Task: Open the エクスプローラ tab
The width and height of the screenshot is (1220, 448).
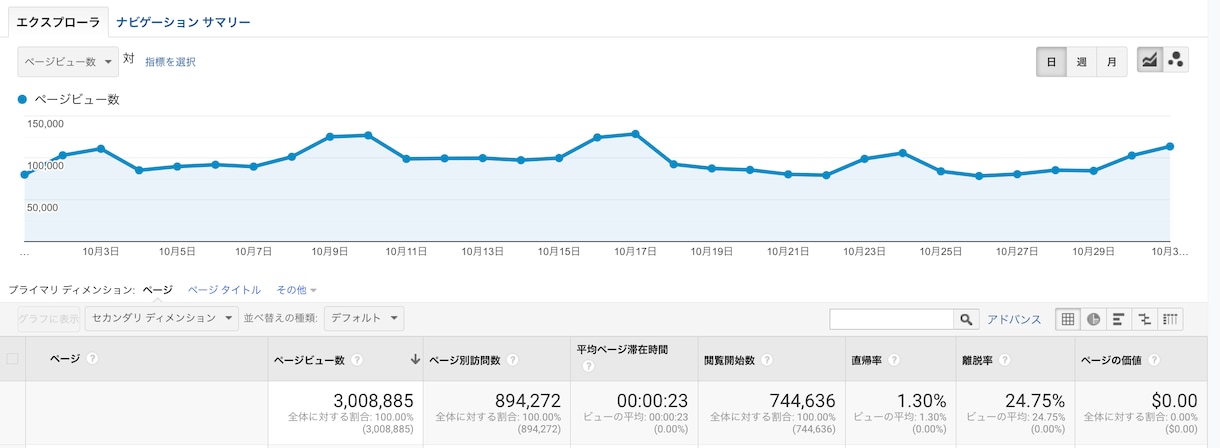Action: click(x=58, y=21)
